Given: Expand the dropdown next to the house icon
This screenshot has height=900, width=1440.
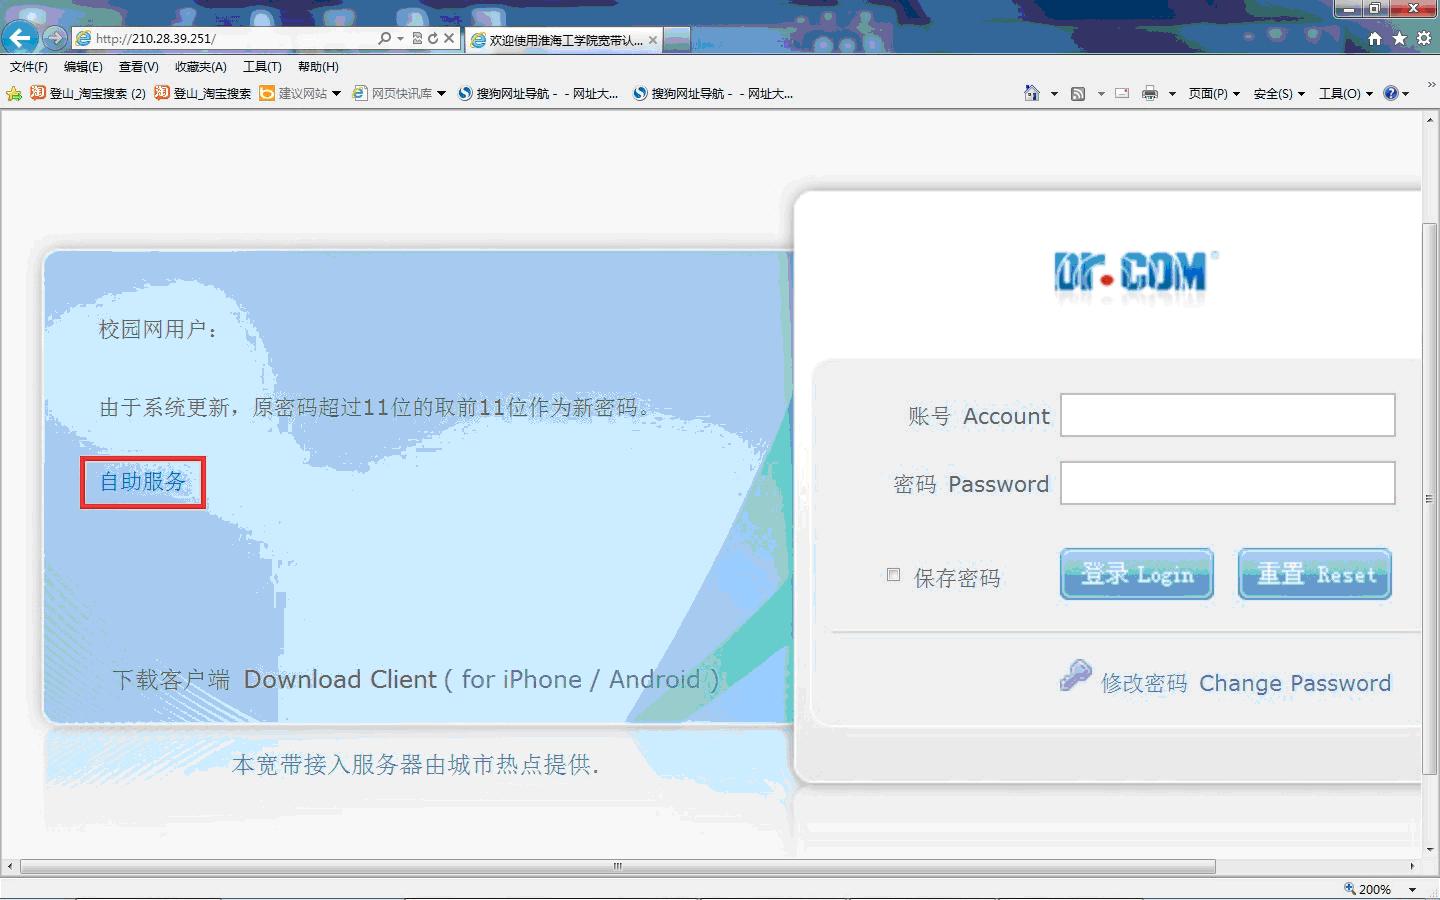Looking at the screenshot, I should point(1054,94).
